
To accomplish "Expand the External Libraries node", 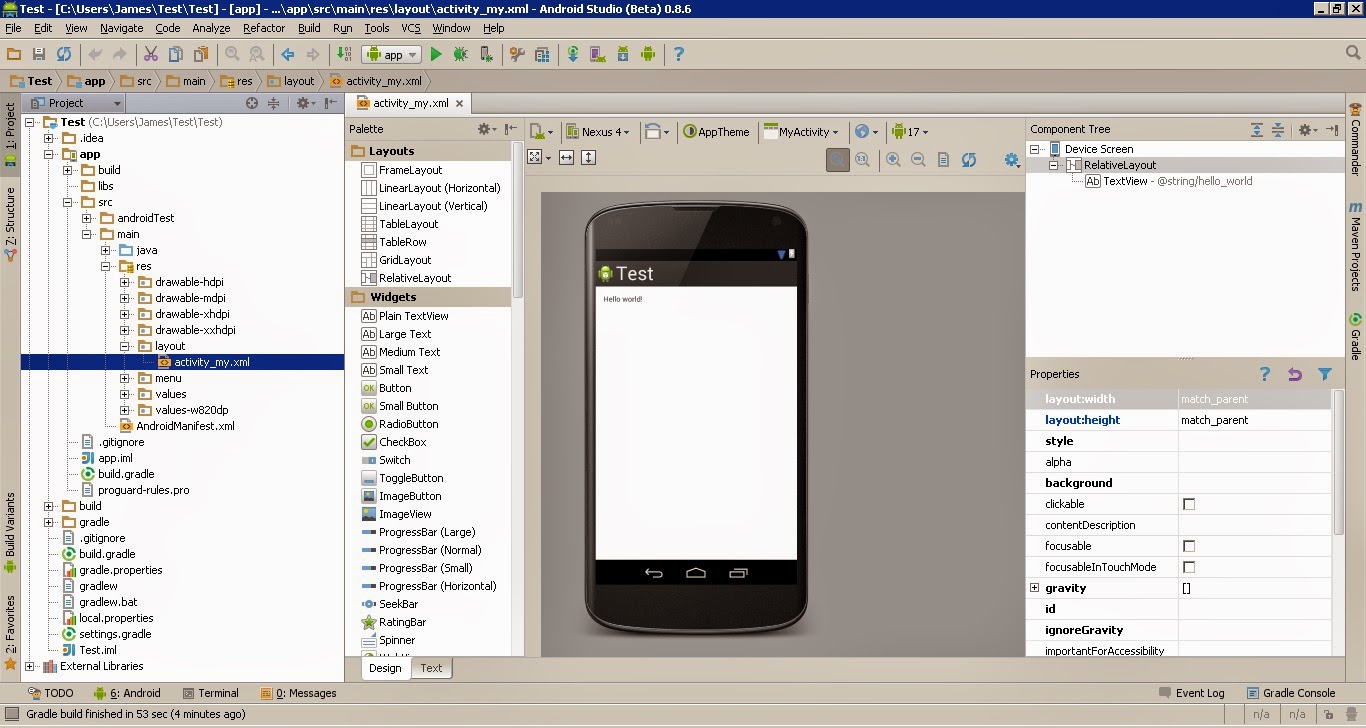I will pos(30,666).
